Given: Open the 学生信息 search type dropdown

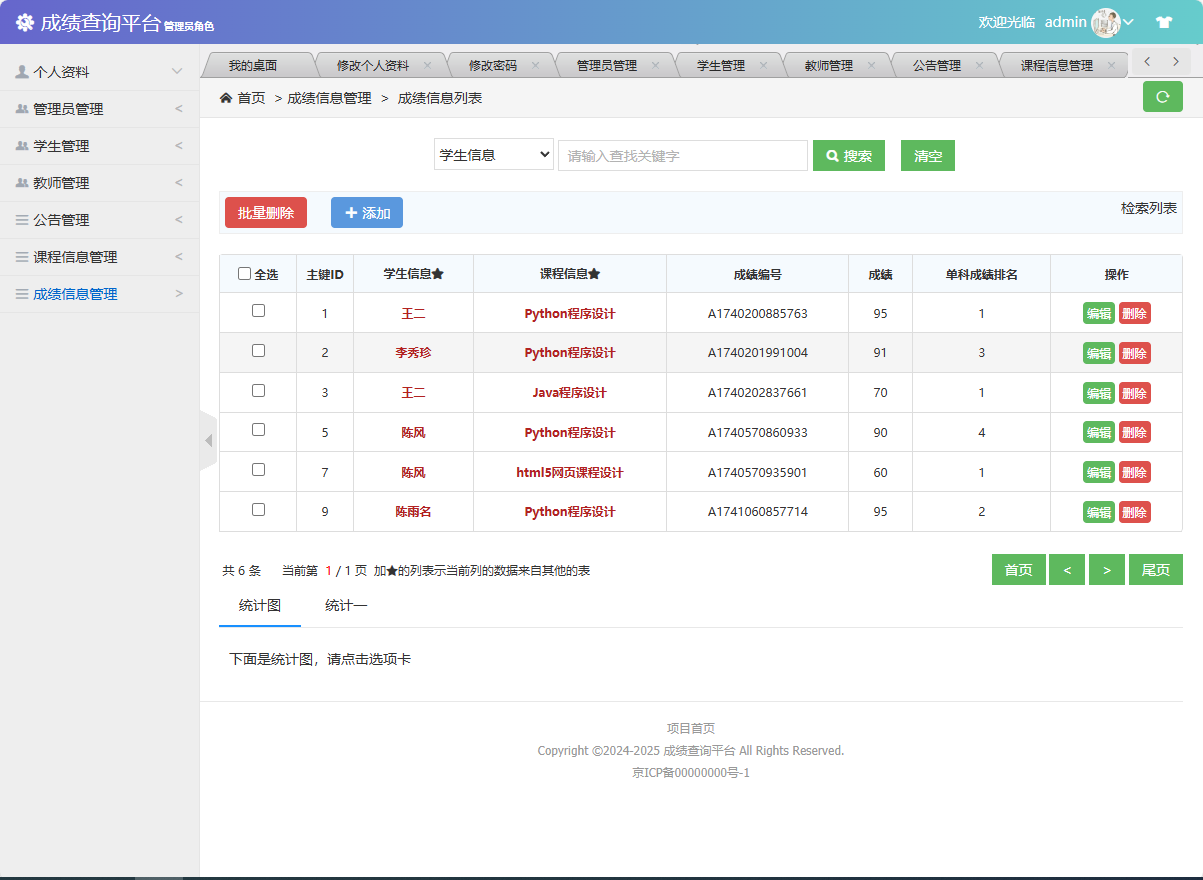Looking at the screenshot, I should (x=493, y=155).
